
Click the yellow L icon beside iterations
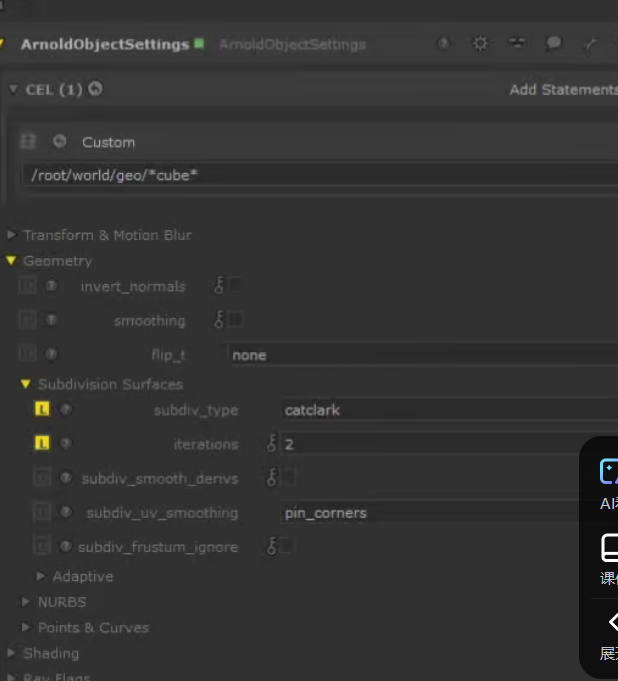42,443
